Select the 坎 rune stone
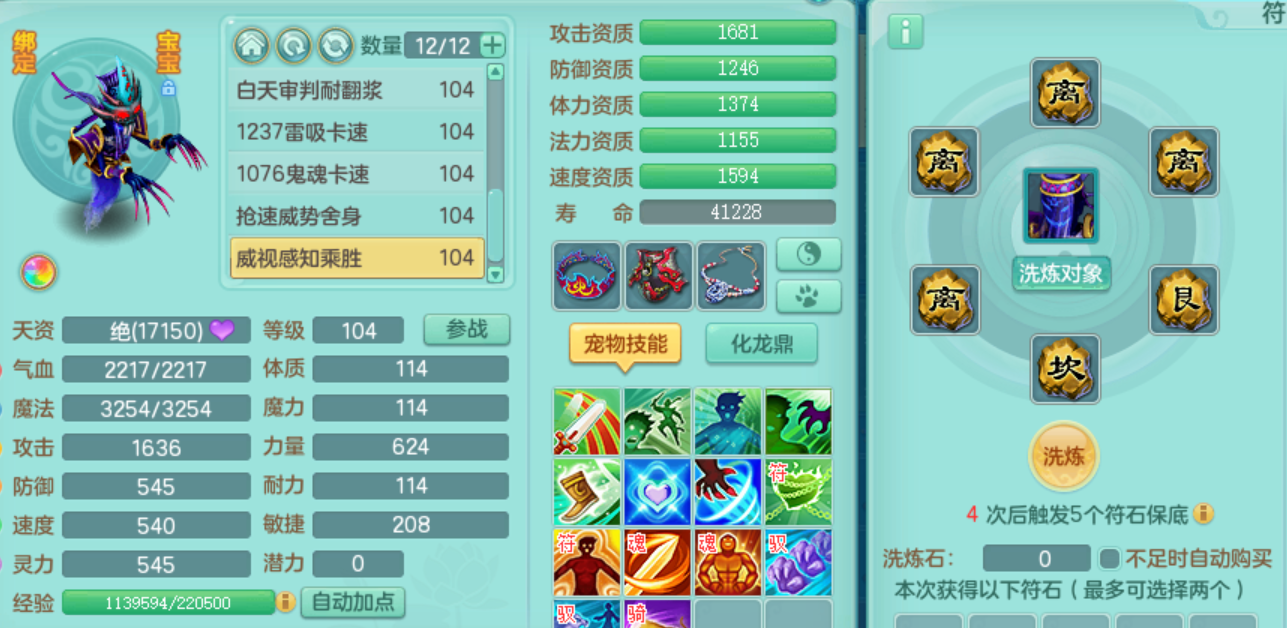 [1065, 369]
